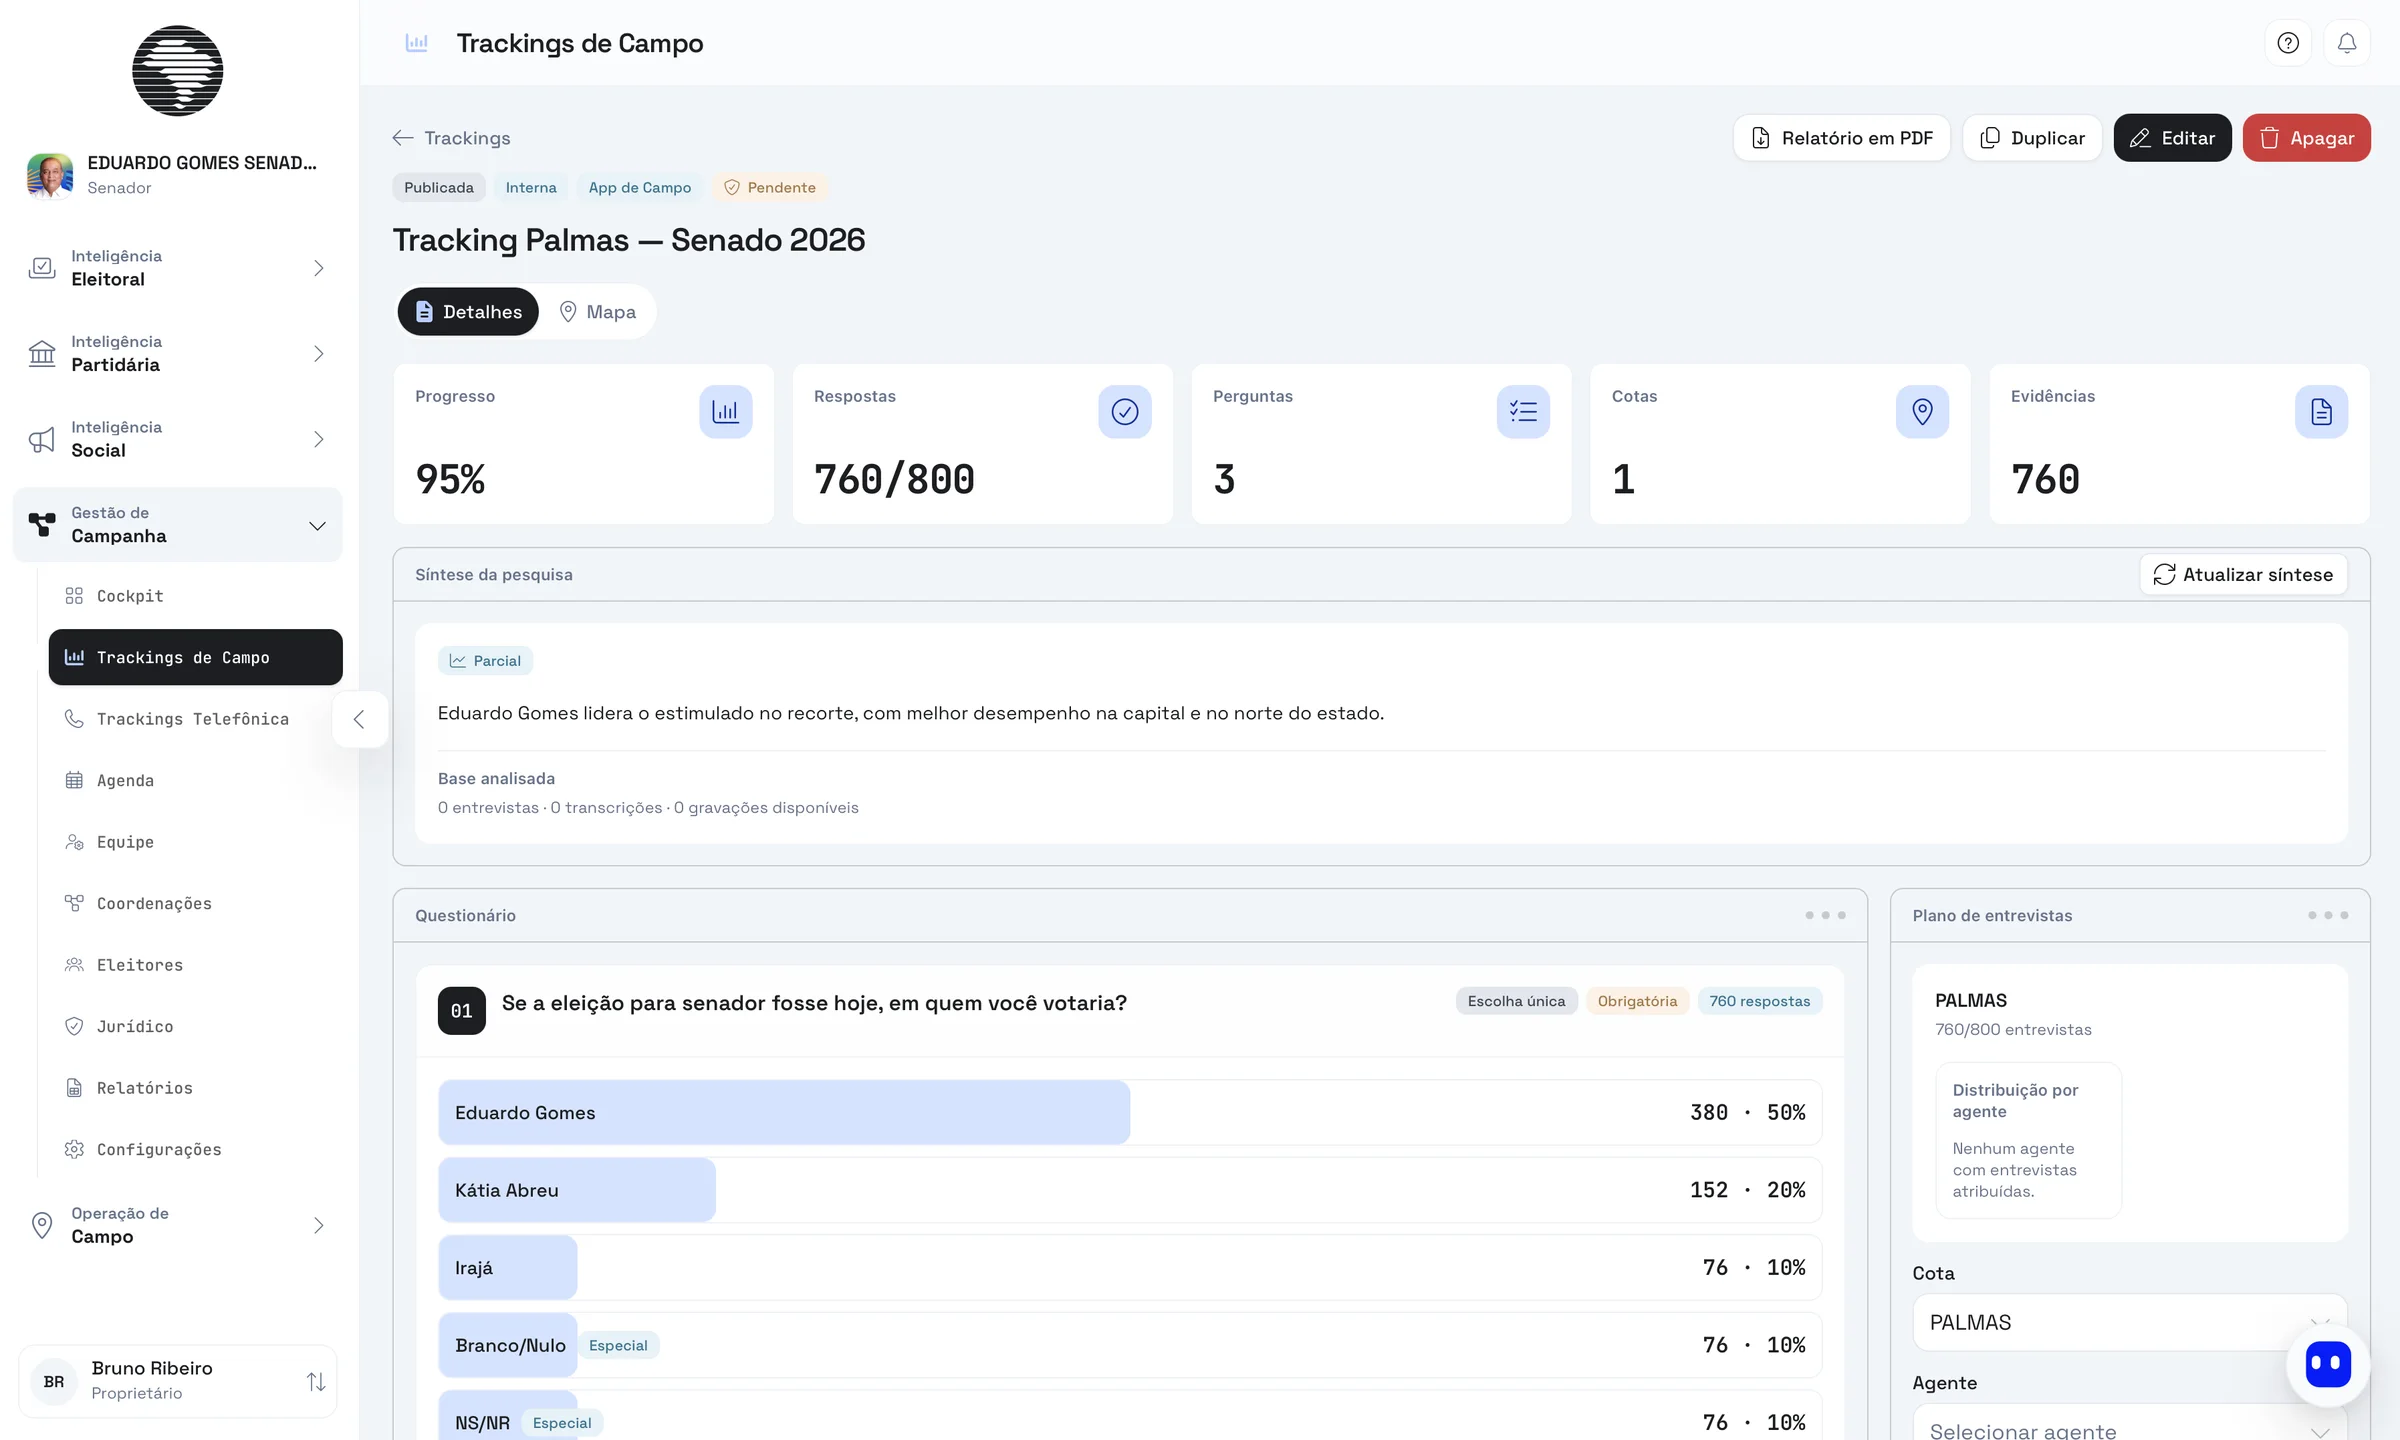
Task: Click the Cotas location pin icon
Action: click(1922, 411)
